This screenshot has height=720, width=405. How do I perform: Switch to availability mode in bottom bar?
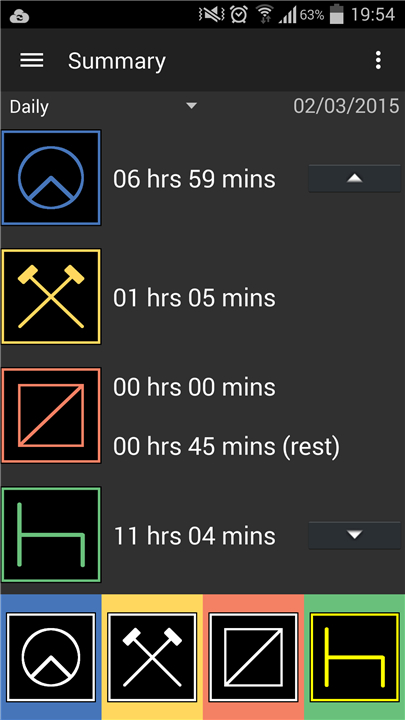click(x=253, y=657)
